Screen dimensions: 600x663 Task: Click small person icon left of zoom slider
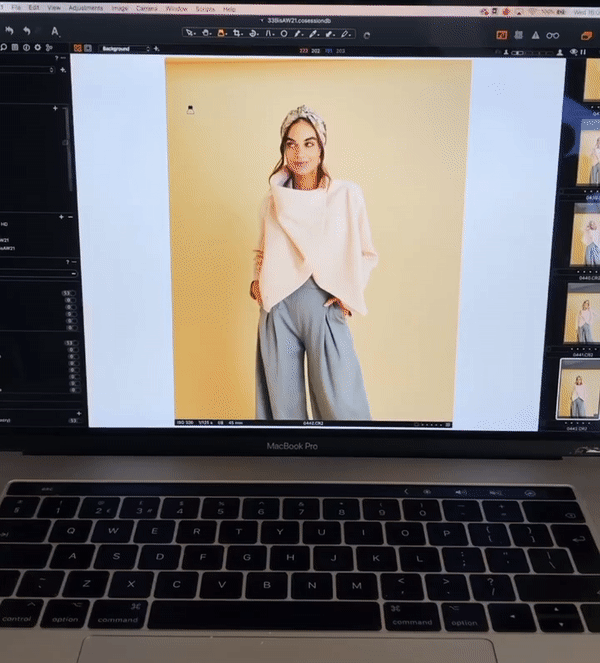(506, 52)
